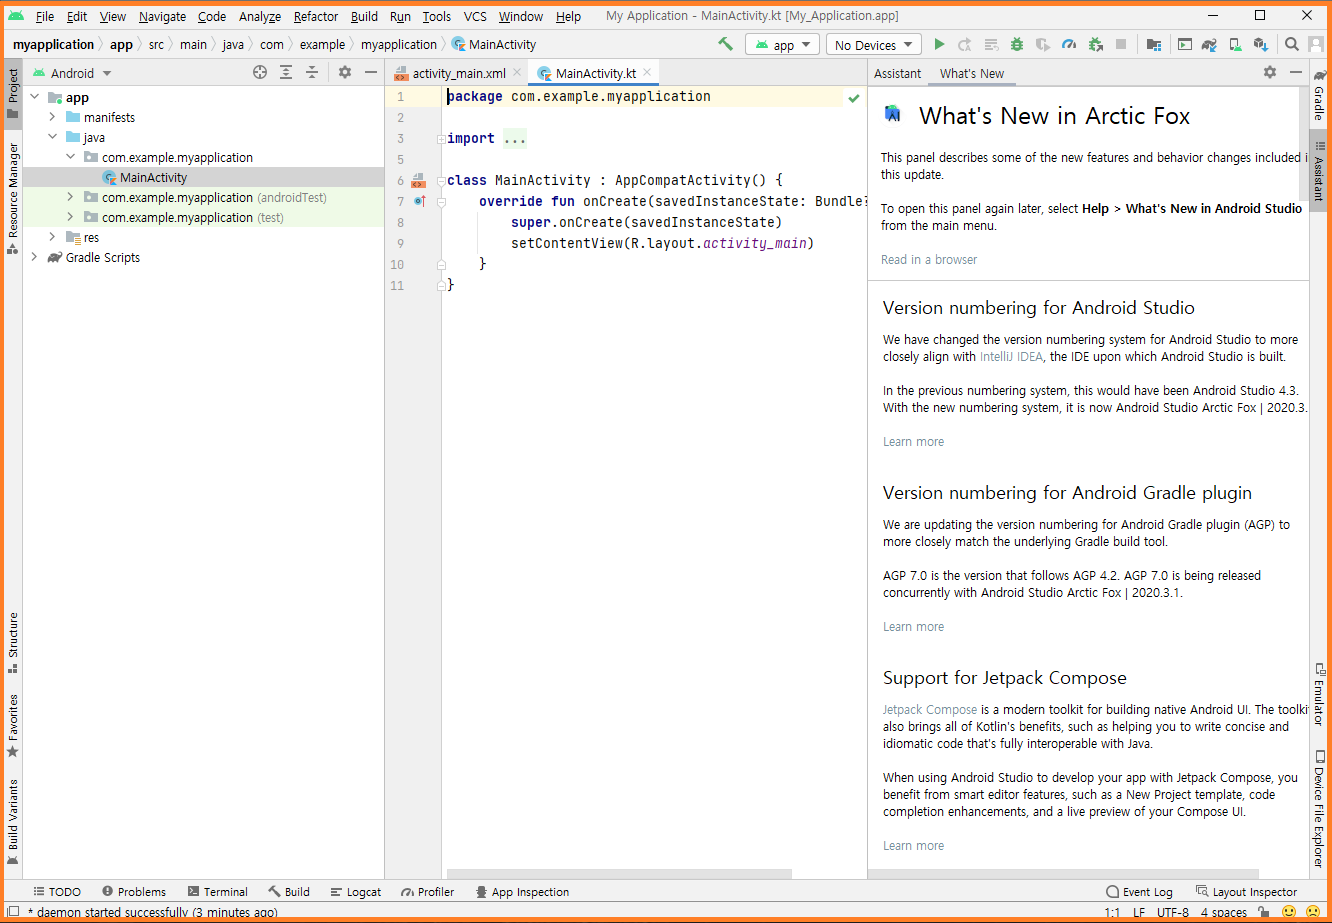
Task: Hide the Project panel with minus icon
Action: [x=371, y=73]
